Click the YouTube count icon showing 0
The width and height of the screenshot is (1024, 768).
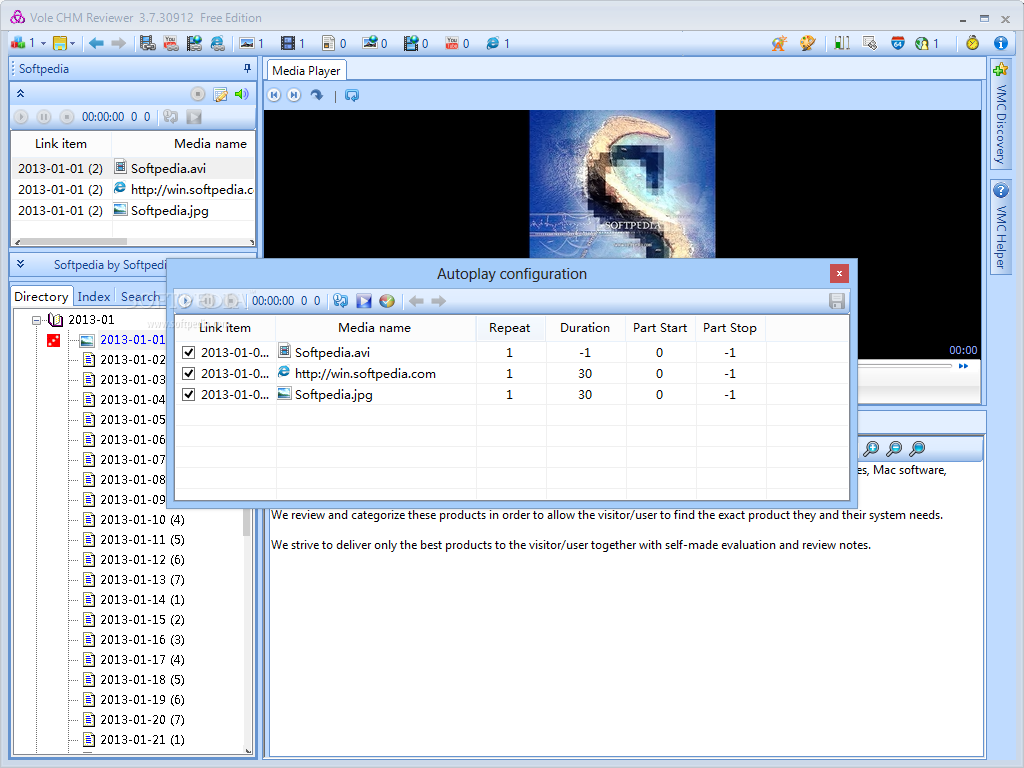tap(451, 43)
